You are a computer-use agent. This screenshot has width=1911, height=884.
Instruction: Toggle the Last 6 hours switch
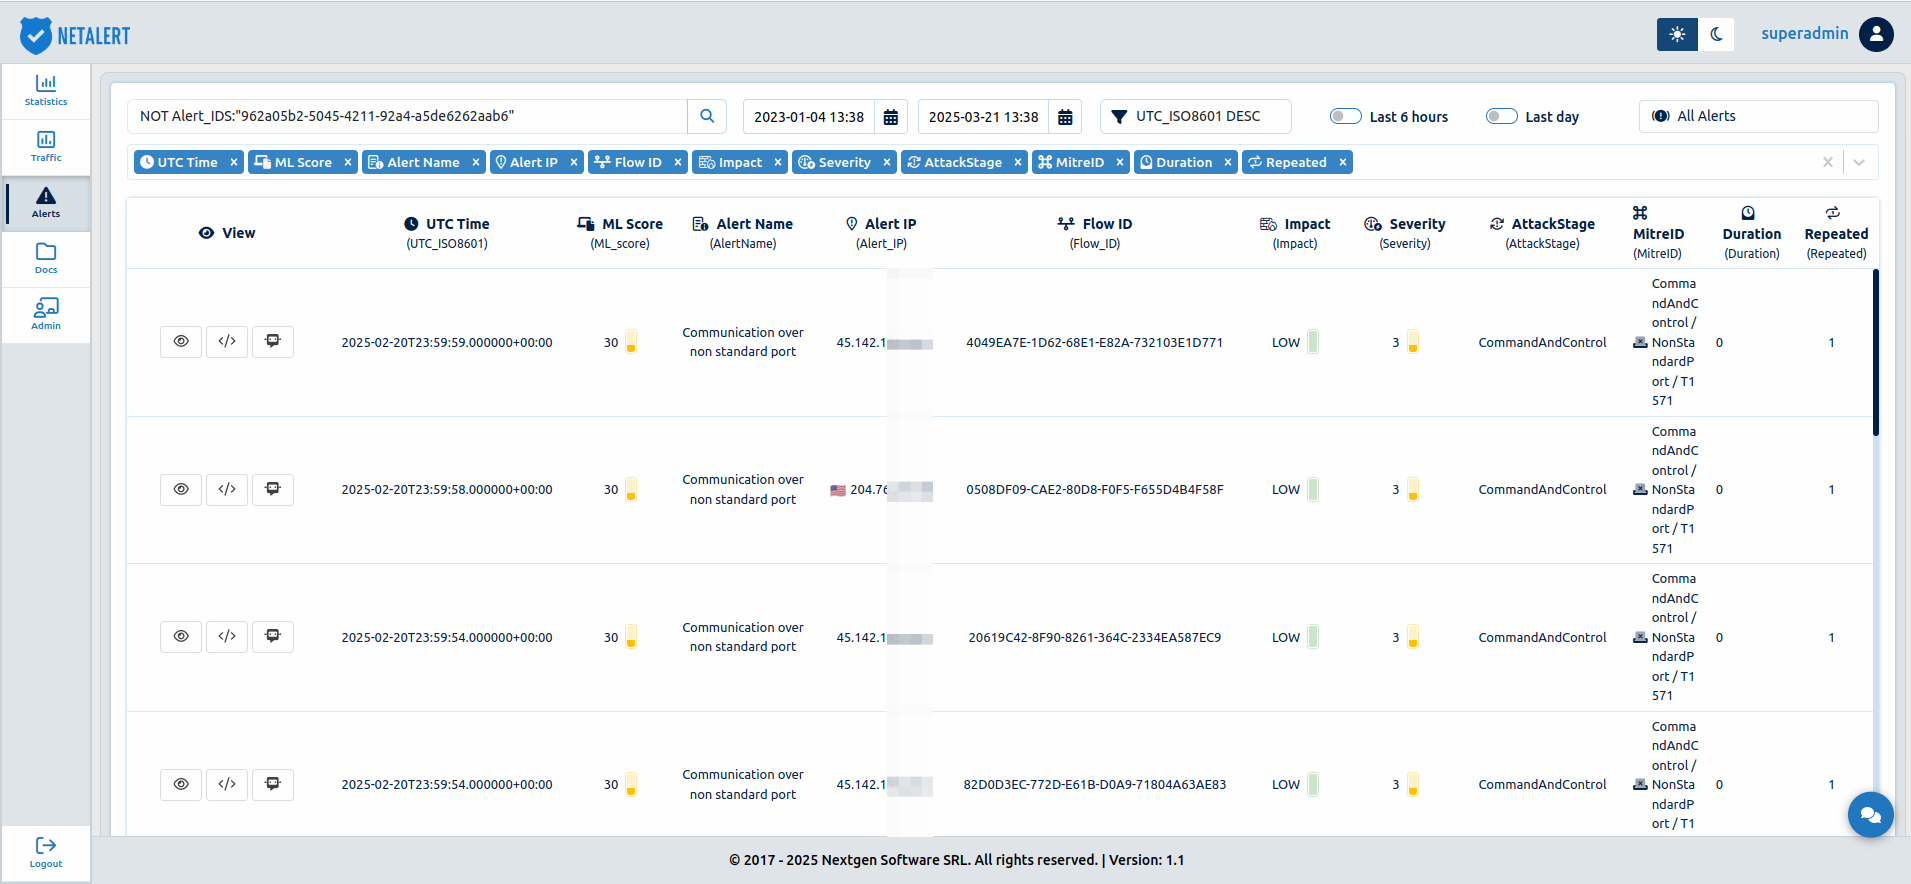1346,116
